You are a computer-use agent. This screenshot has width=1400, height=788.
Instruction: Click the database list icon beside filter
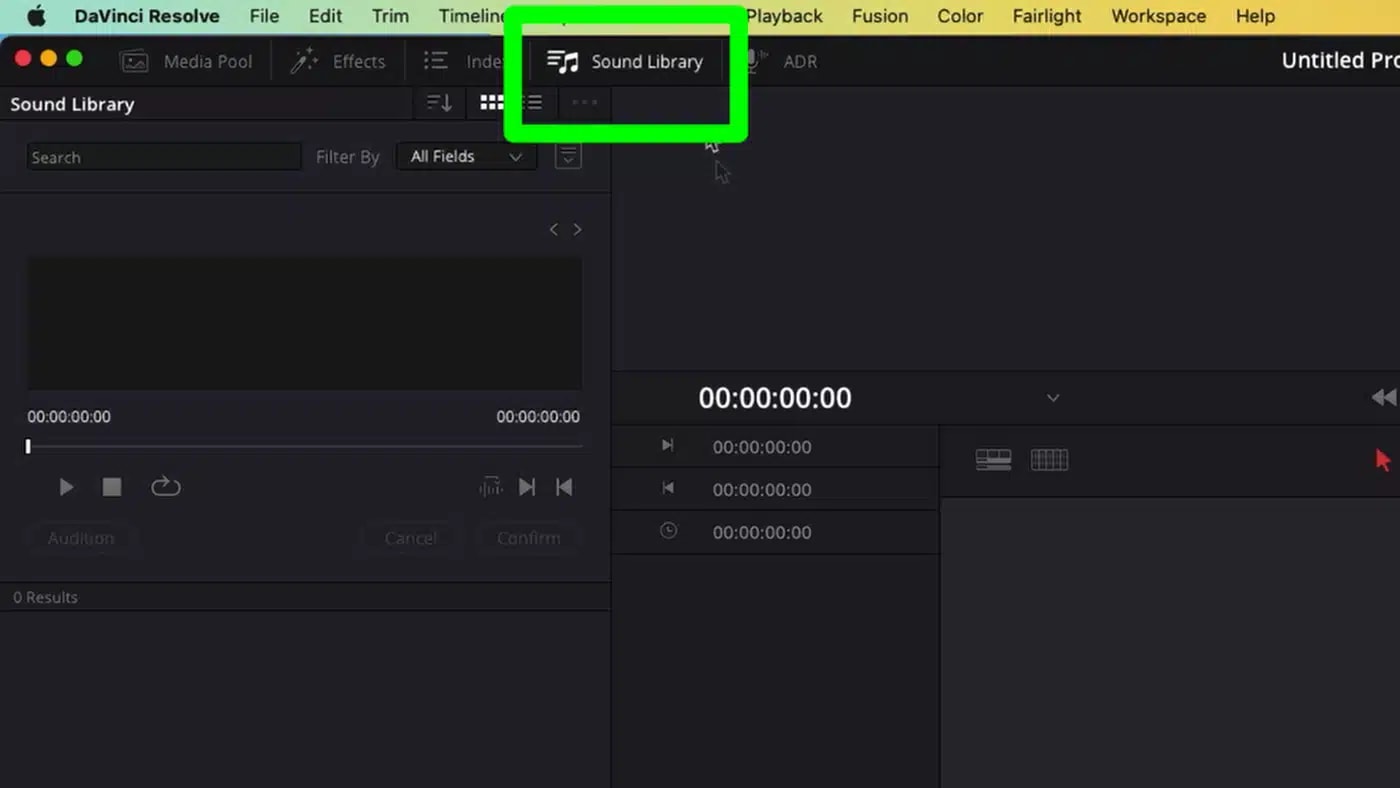pos(568,157)
